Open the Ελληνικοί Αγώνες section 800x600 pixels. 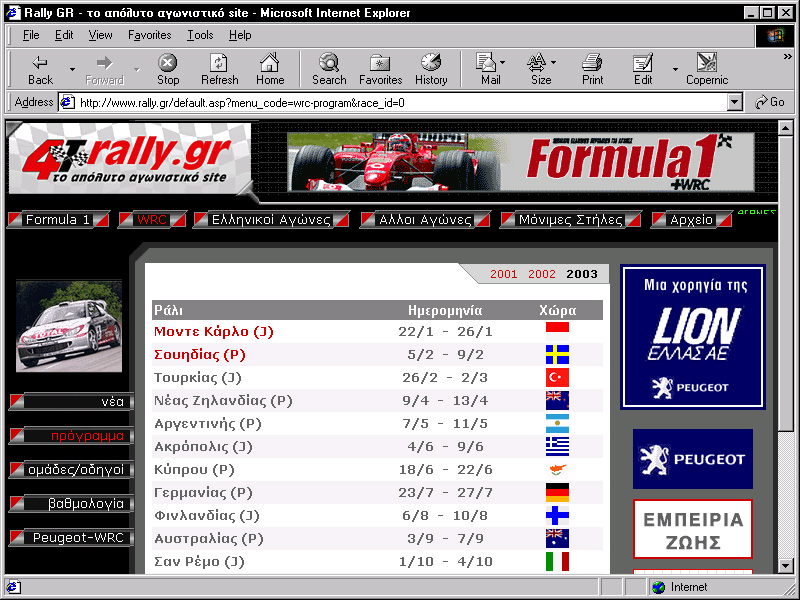271,220
